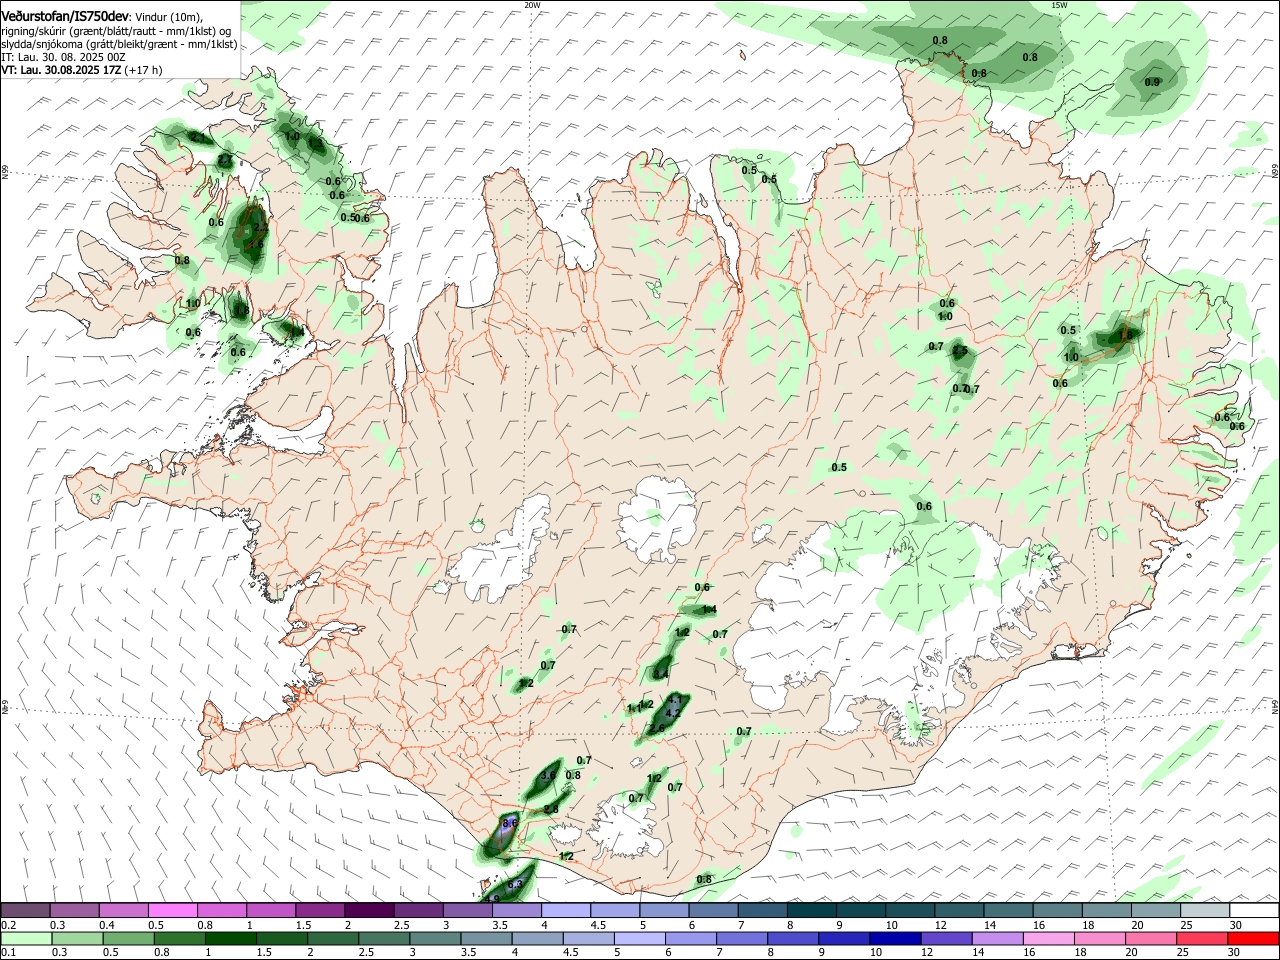Click the 4.9 precipitation value on the map
Viewport: 1280px width, 960px height.
492,899
